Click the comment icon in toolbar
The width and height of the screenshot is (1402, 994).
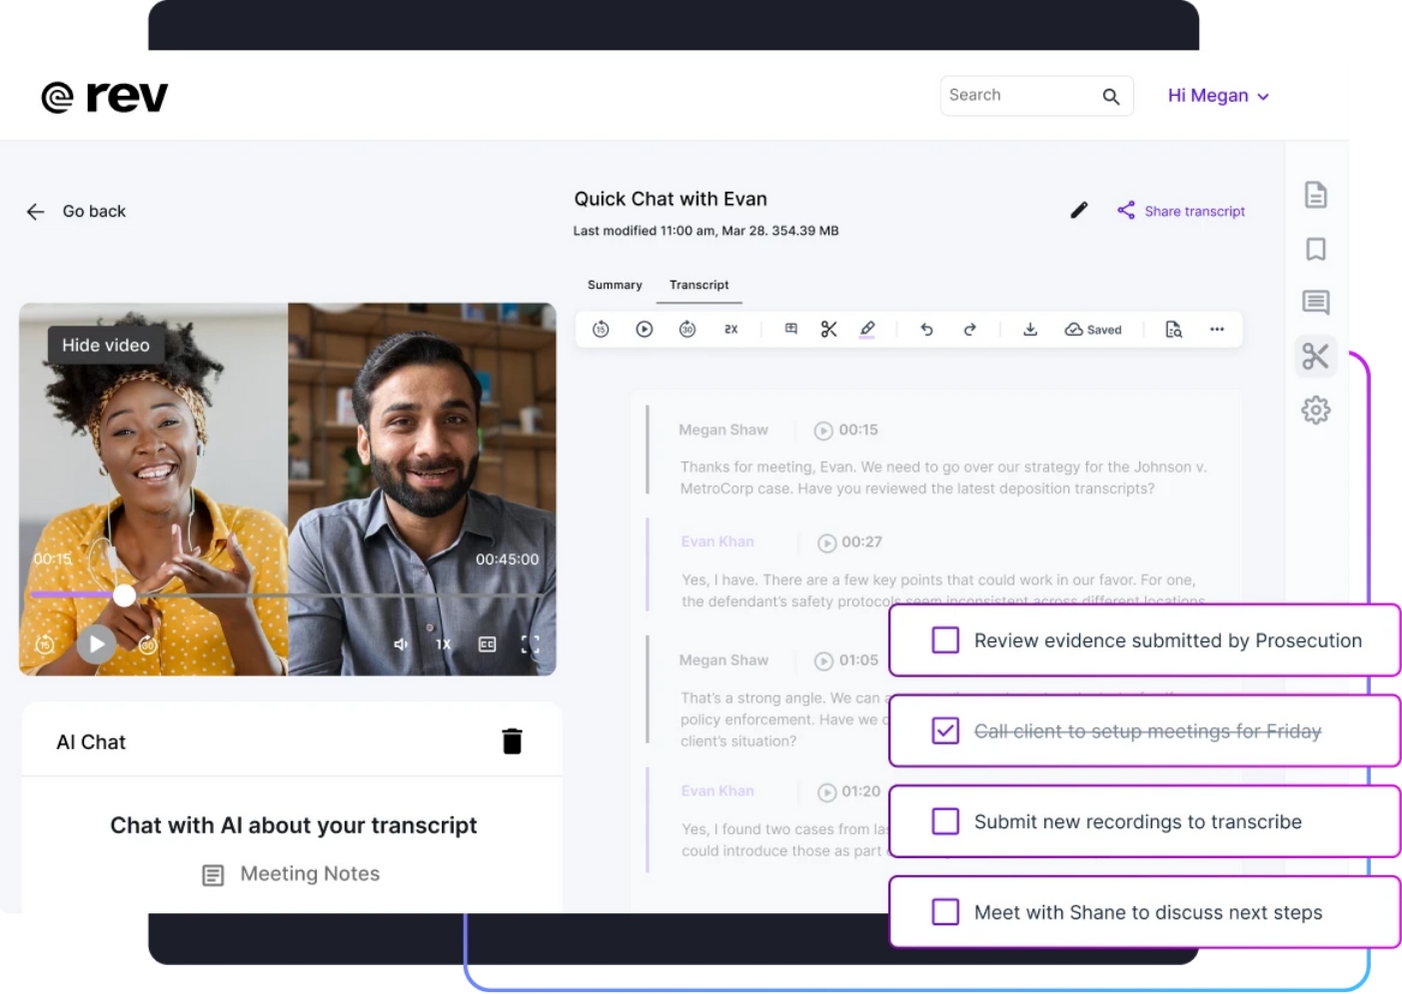click(x=791, y=329)
